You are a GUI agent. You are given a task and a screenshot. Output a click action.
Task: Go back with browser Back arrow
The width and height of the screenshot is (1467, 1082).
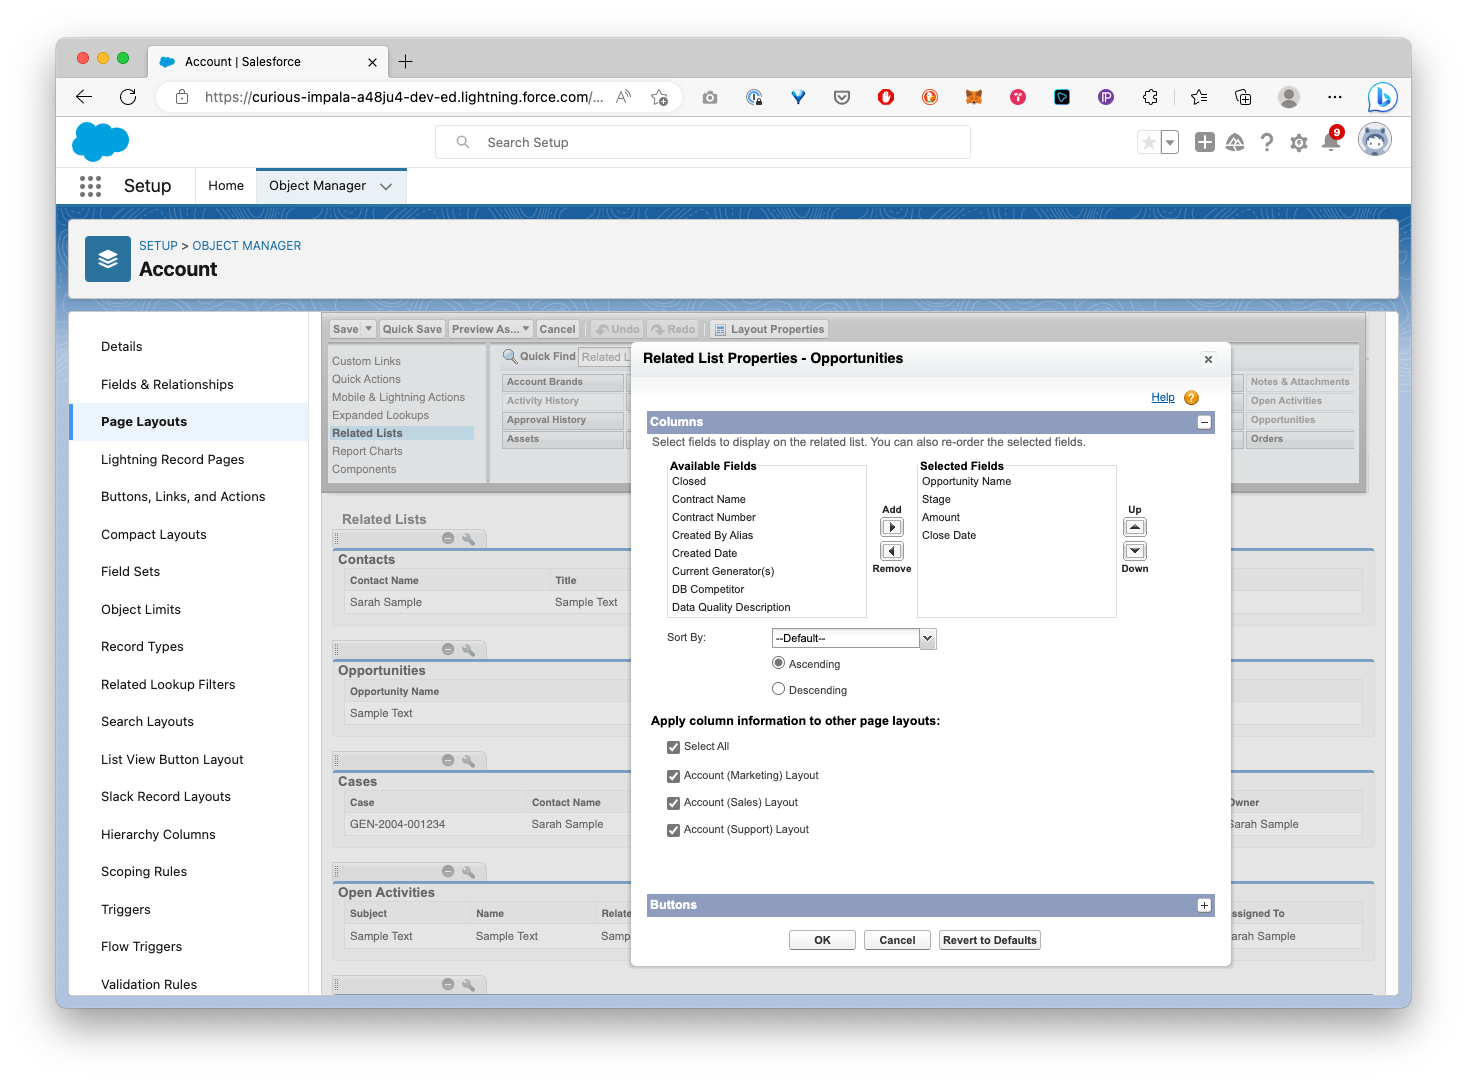click(x=84, y=97)
